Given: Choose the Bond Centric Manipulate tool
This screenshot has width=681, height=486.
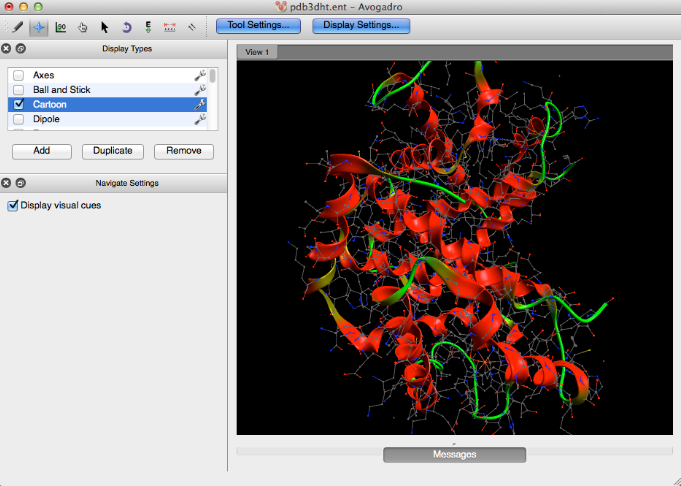Looking at the screenshot, I should point(62,27).
